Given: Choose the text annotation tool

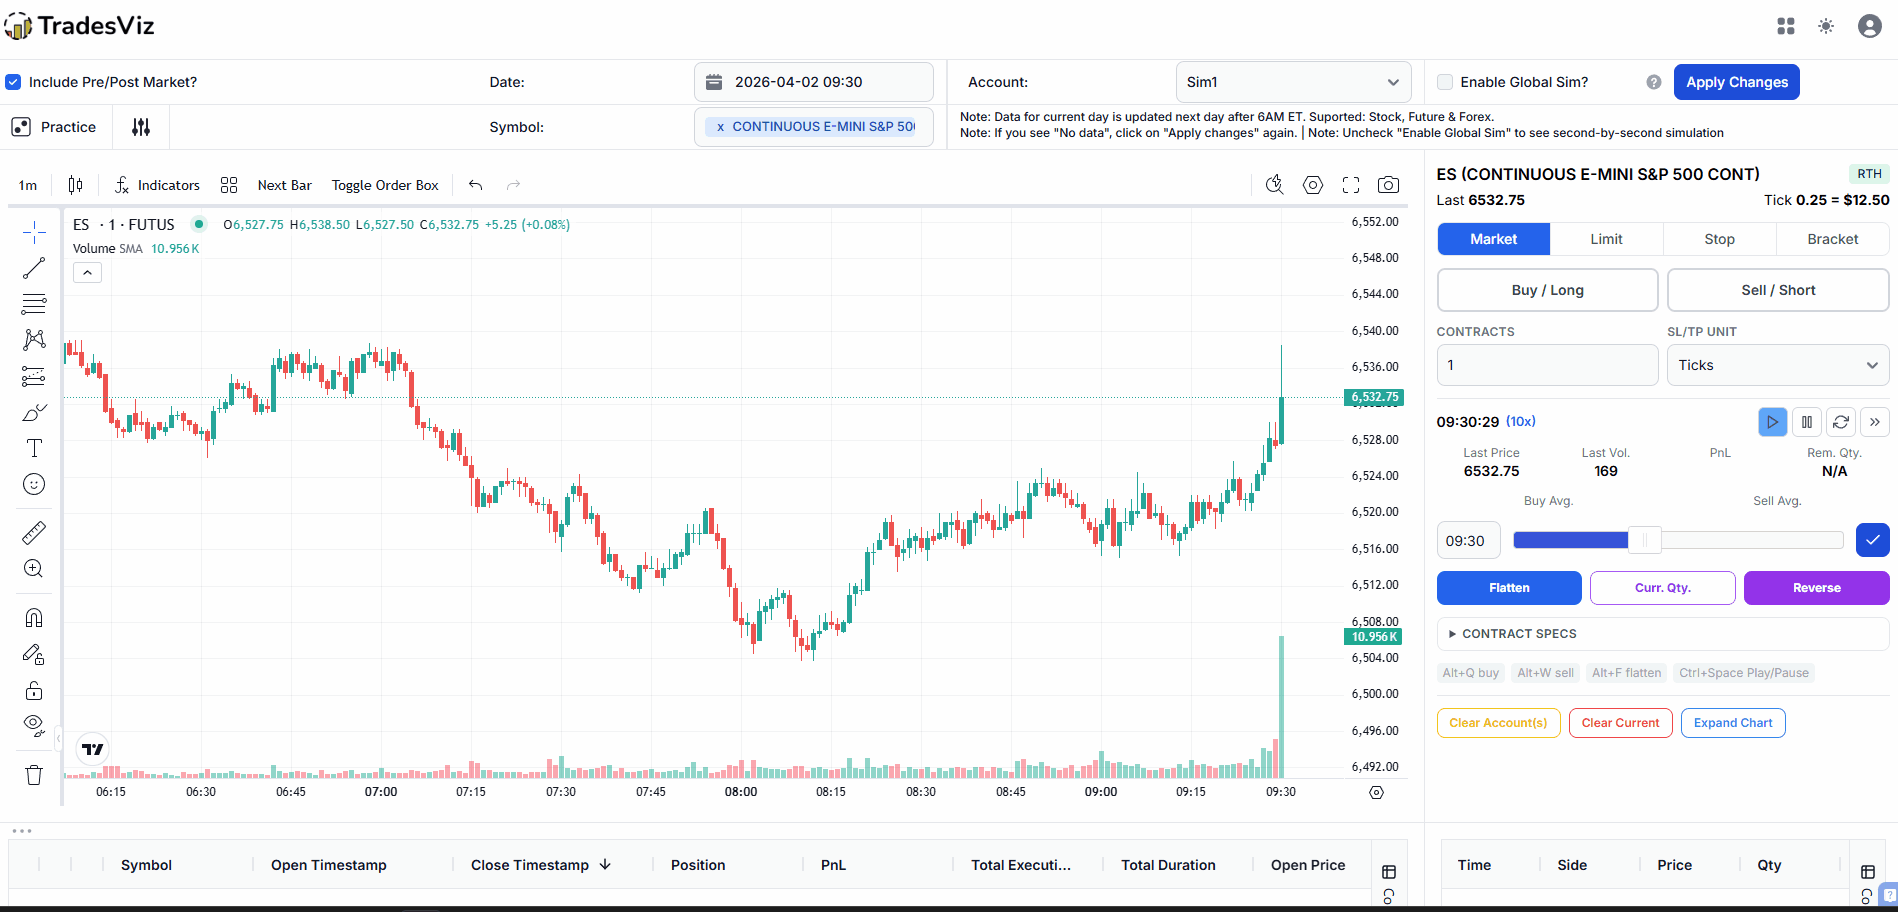Looking at the screenshot, I should [34, 448].
